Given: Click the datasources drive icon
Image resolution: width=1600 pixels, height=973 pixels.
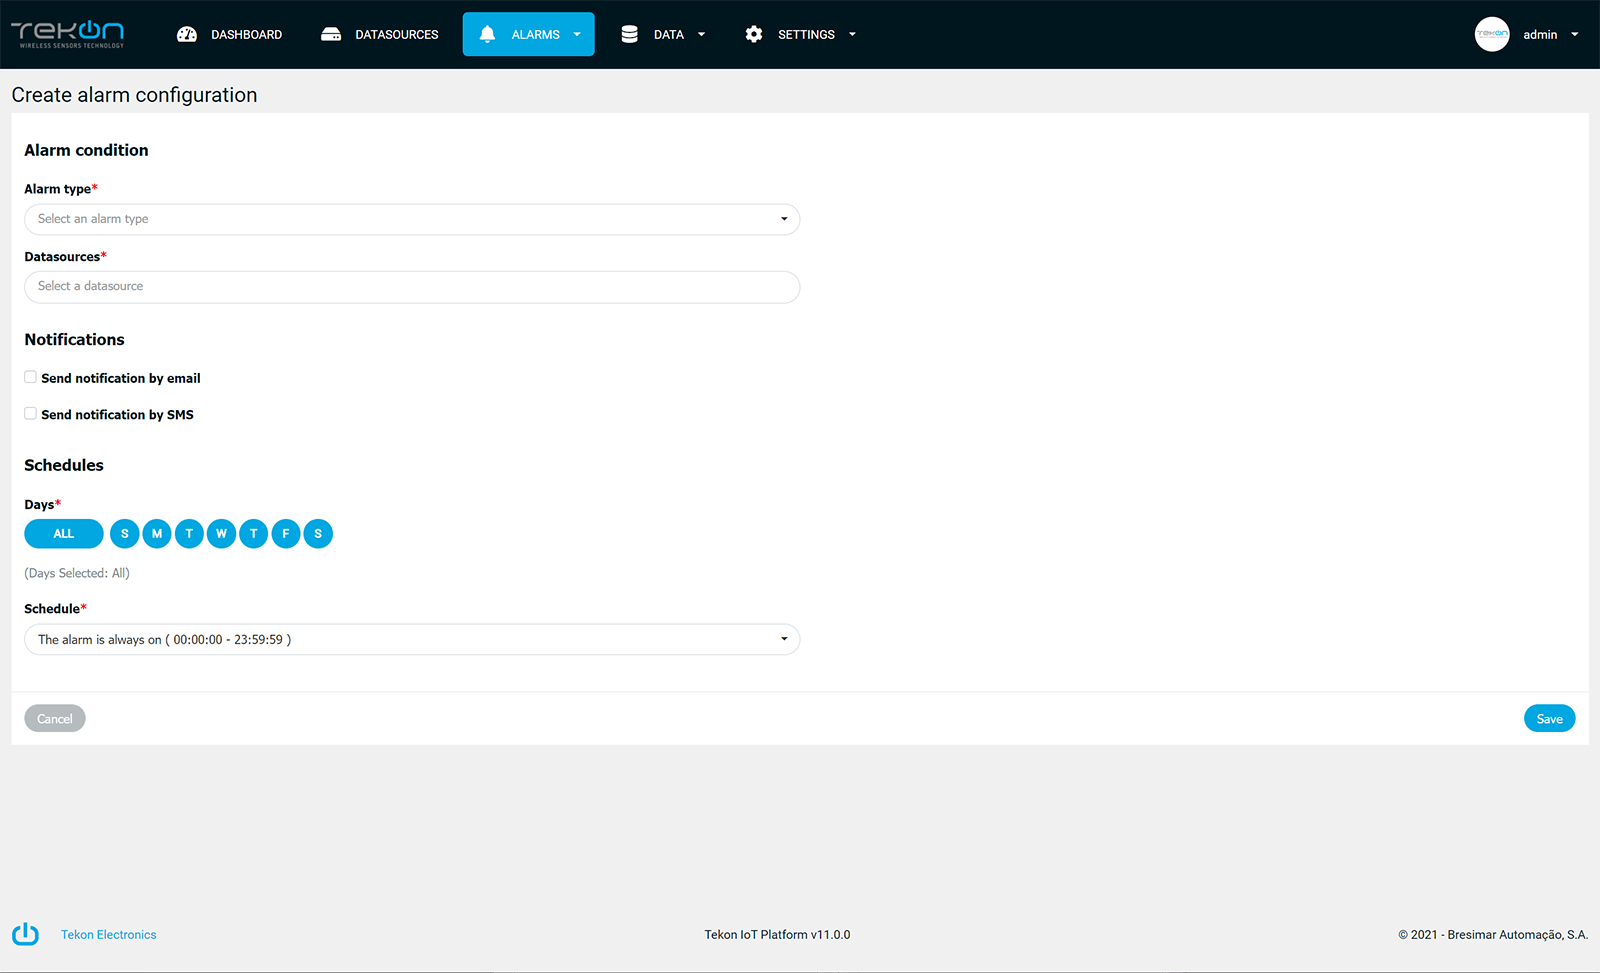Looking at the screenshot, I should (331, 34).
